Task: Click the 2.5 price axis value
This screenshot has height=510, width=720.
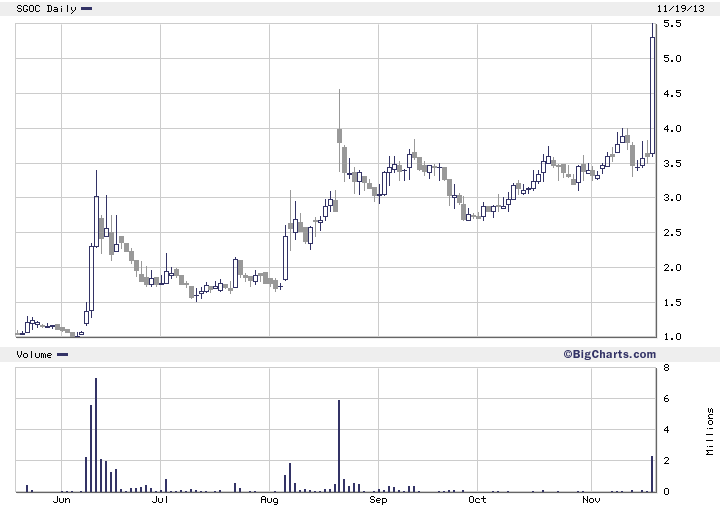Action: pos(672,233)
